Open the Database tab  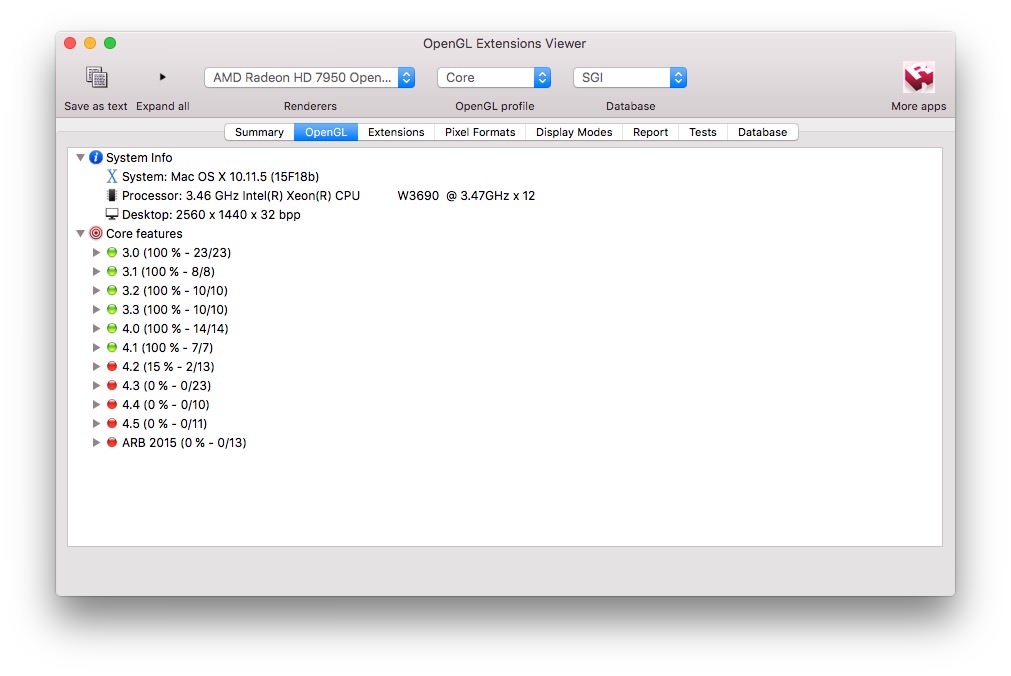tap(762, 132)
